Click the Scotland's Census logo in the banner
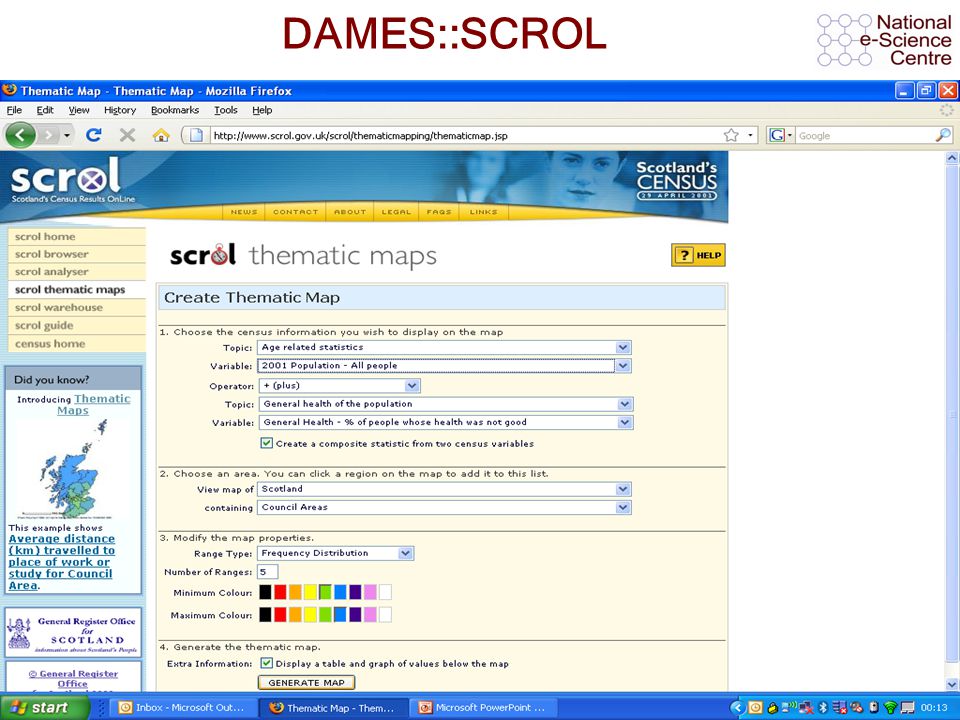Screen dimensions: 960x720 coord(677,179)
